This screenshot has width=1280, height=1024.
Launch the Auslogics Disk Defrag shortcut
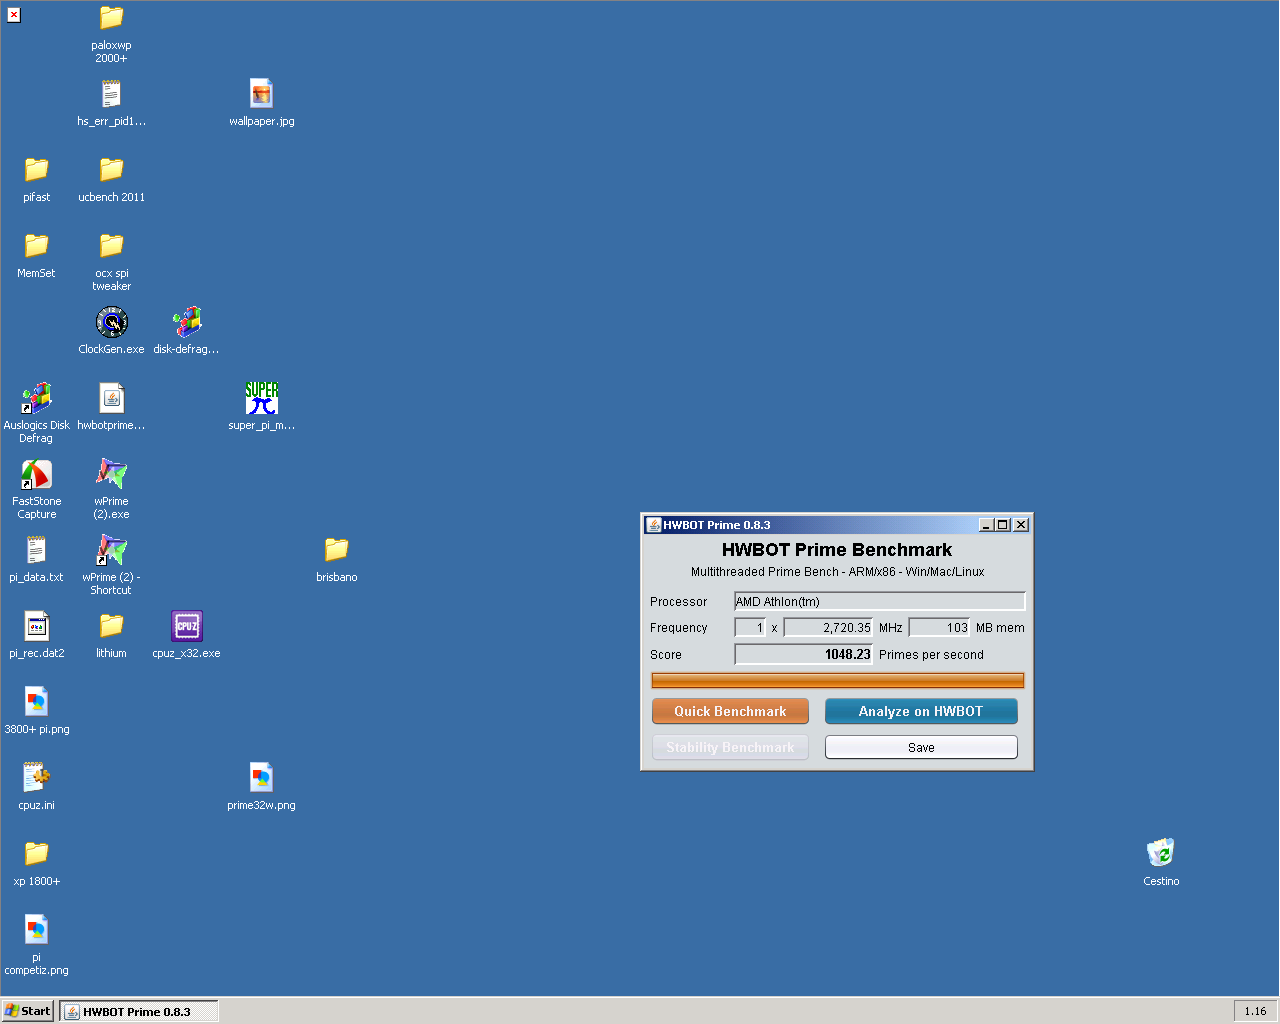(37, 398)
